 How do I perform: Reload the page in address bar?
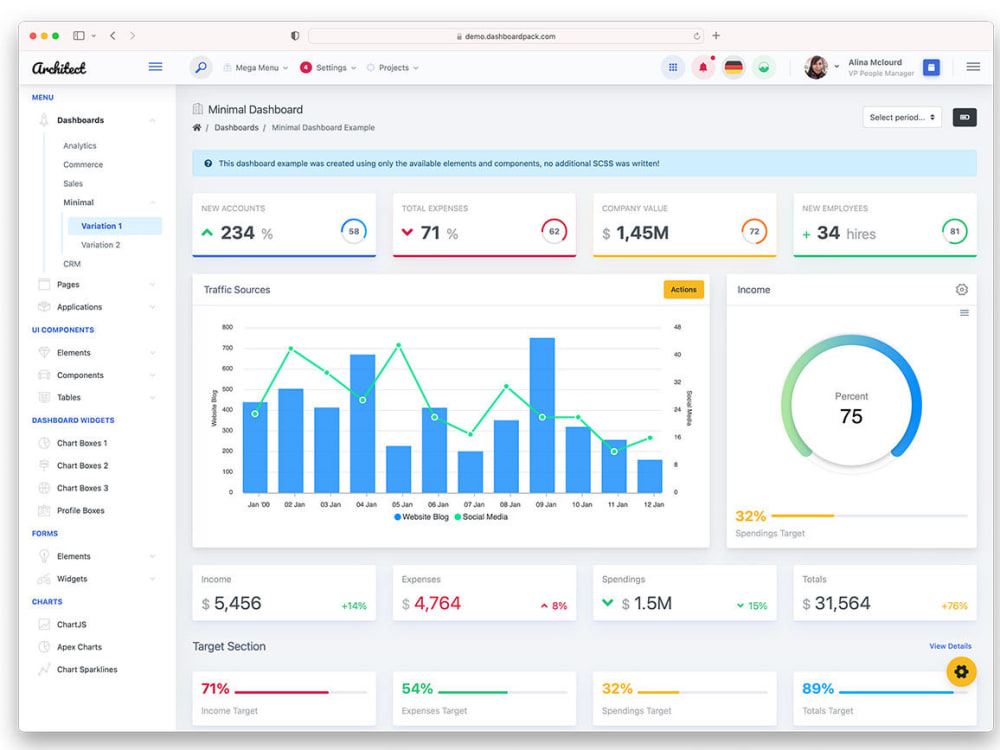point(696,36)
